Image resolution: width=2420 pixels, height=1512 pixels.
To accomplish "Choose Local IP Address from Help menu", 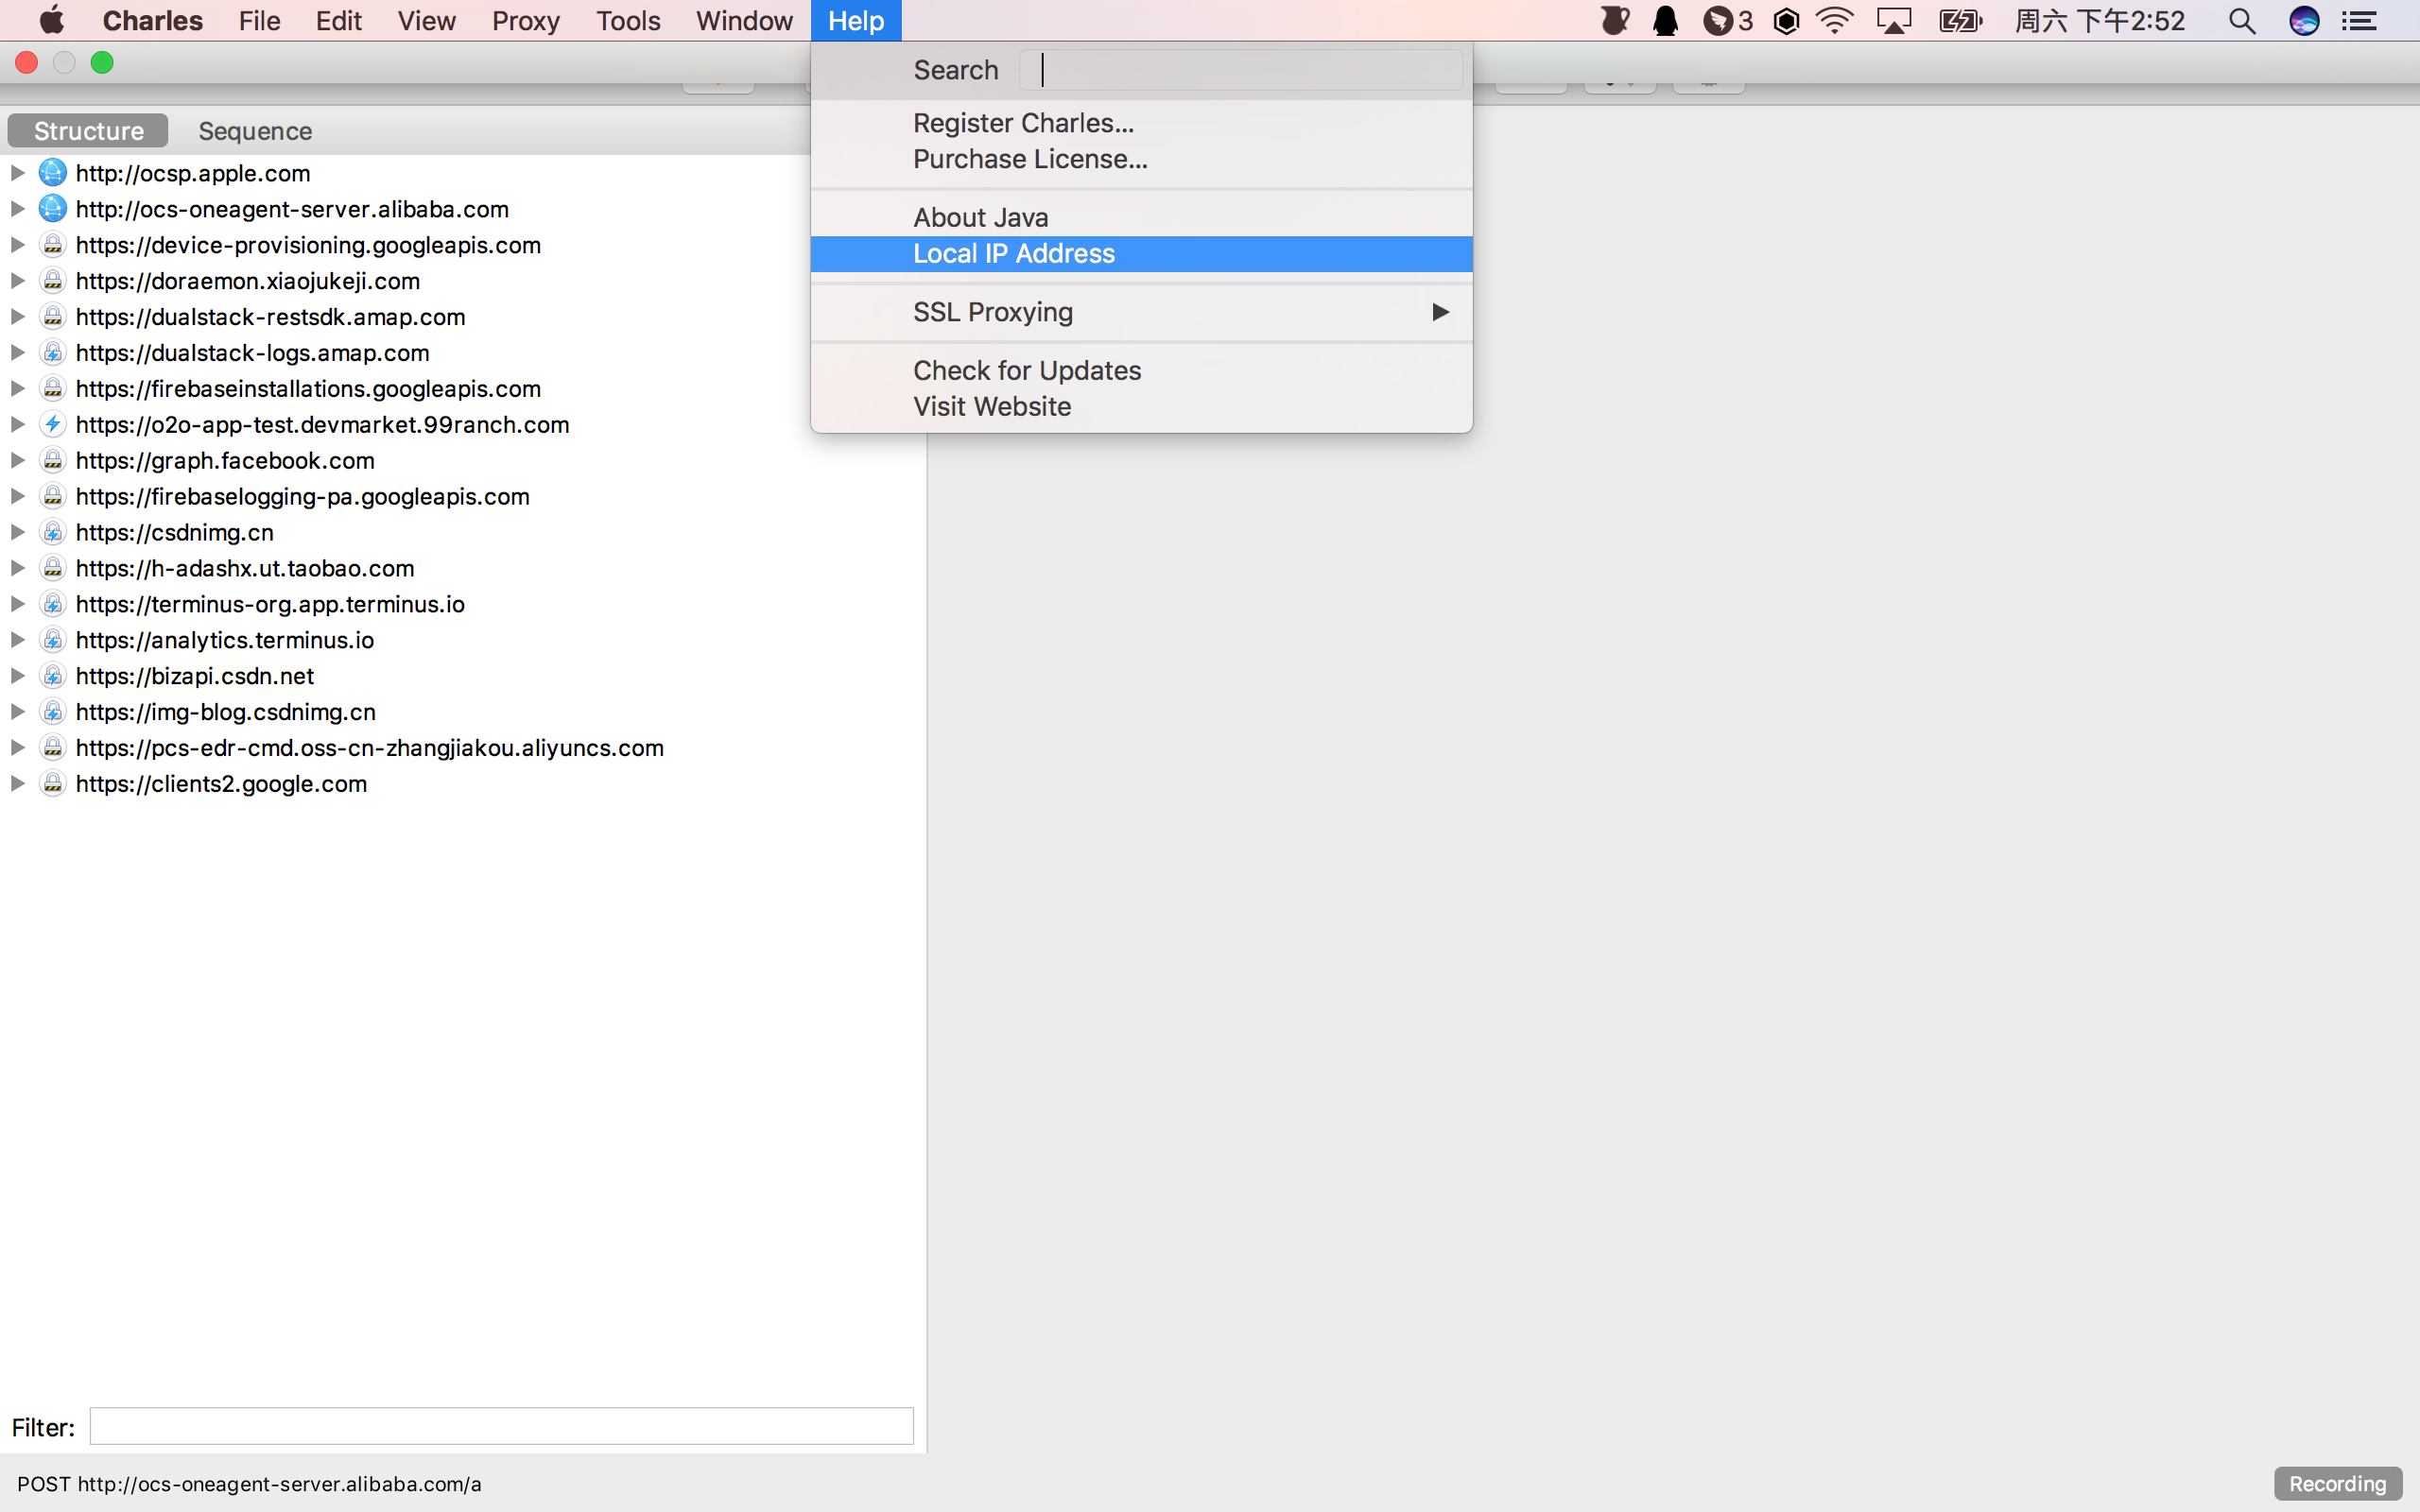I will (x=1141, y=254).
